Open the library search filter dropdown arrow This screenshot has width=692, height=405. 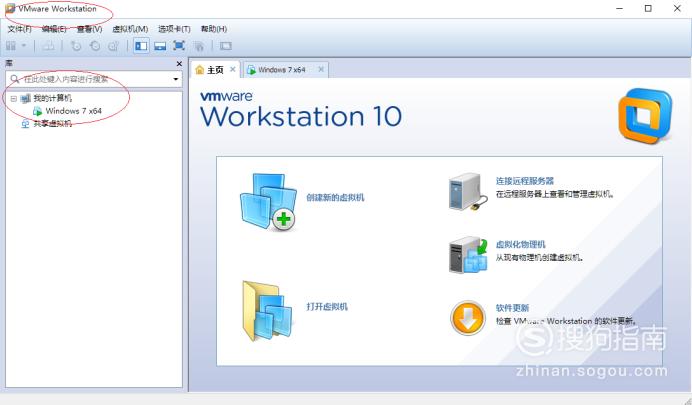click(176, 79)
